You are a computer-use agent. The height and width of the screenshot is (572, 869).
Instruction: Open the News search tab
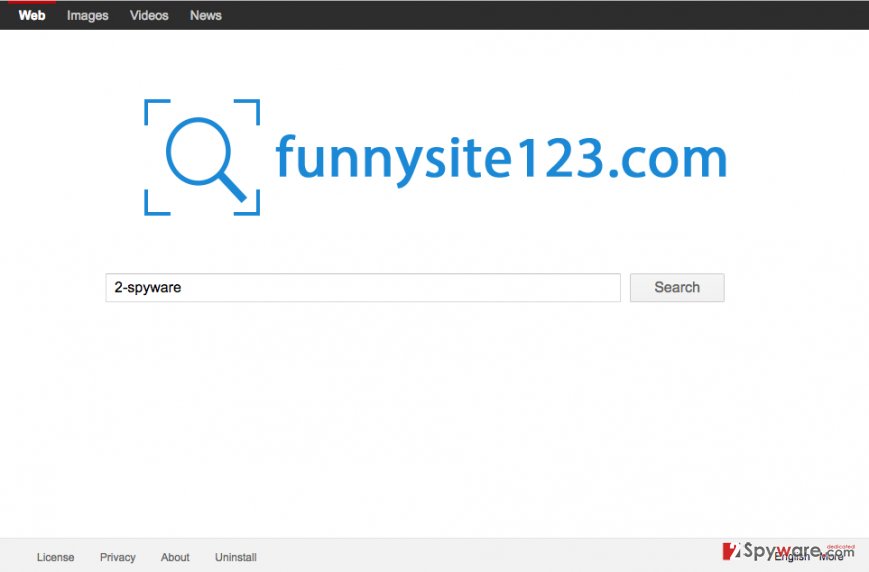tap(206, 16)
